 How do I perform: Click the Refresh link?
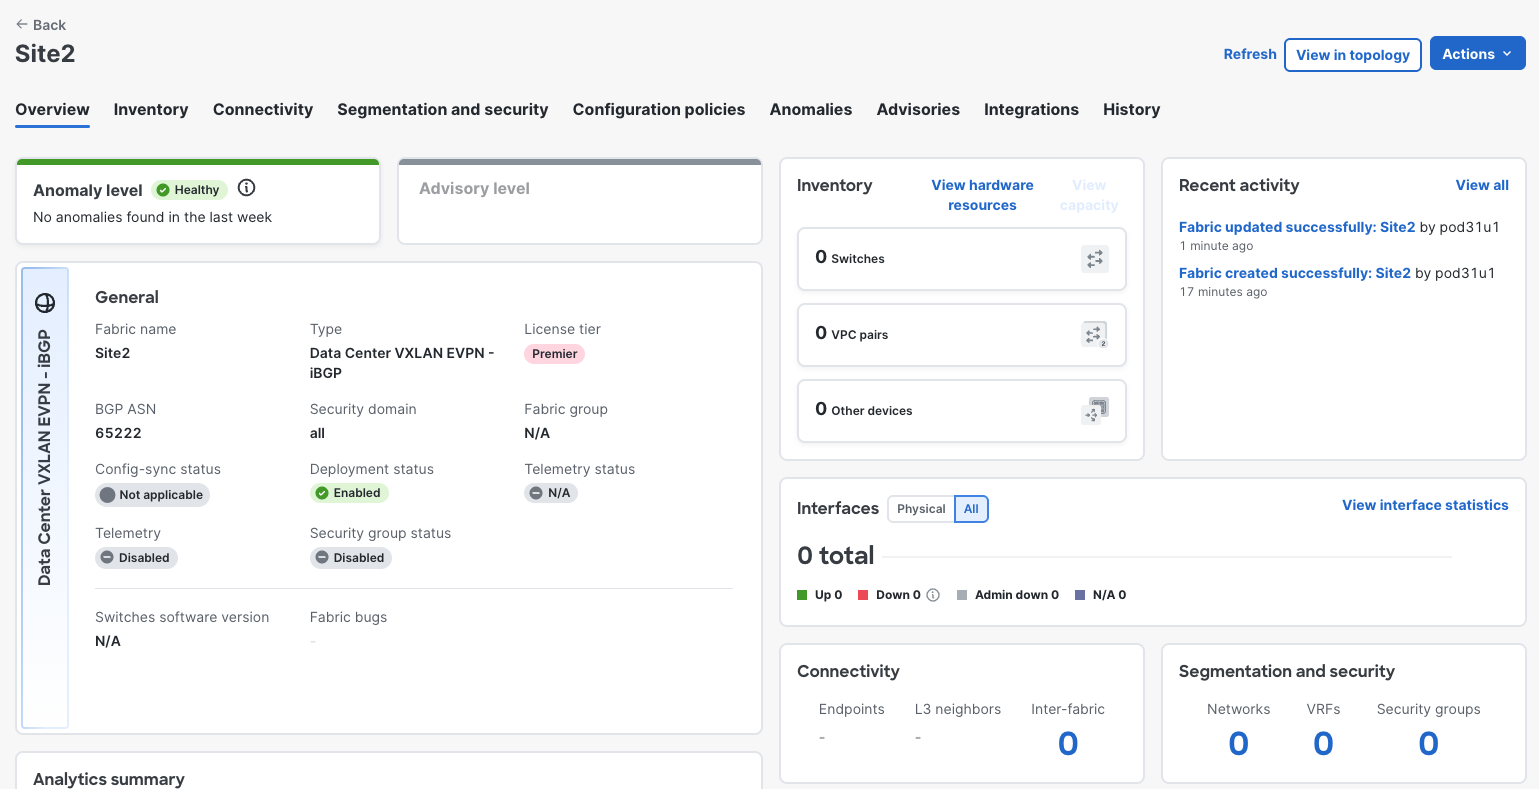click(1250, 54)
